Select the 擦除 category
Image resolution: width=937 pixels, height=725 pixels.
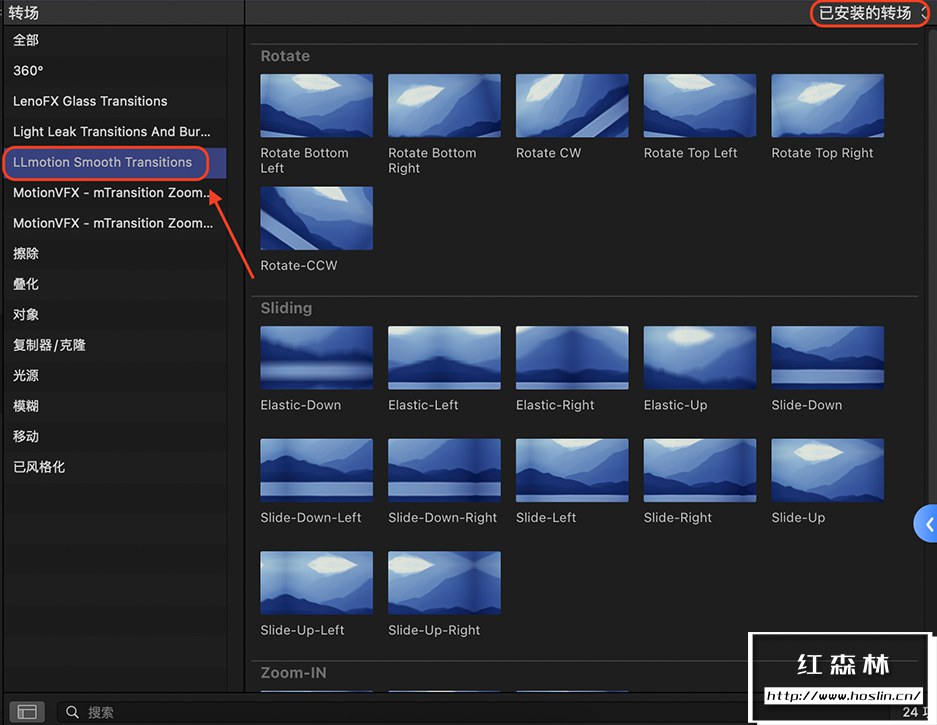point(26,254)
